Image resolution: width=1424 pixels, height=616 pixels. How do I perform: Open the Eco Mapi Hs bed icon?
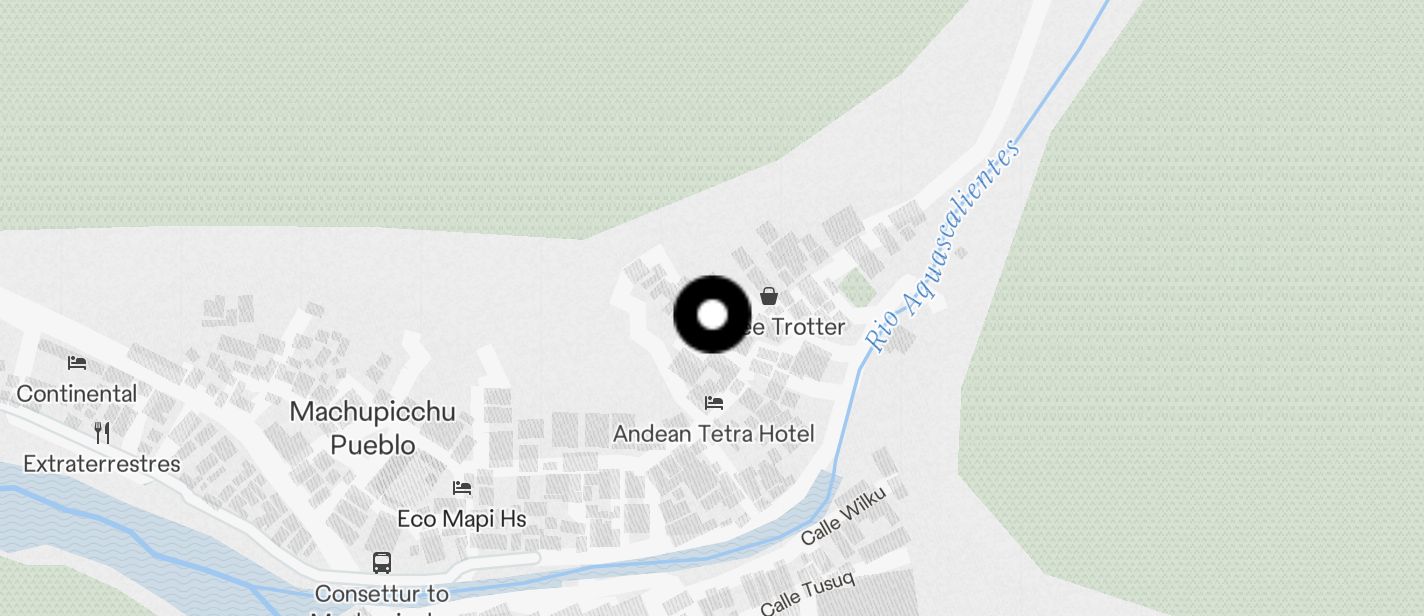pyautogui.click(x=462, y=488)
